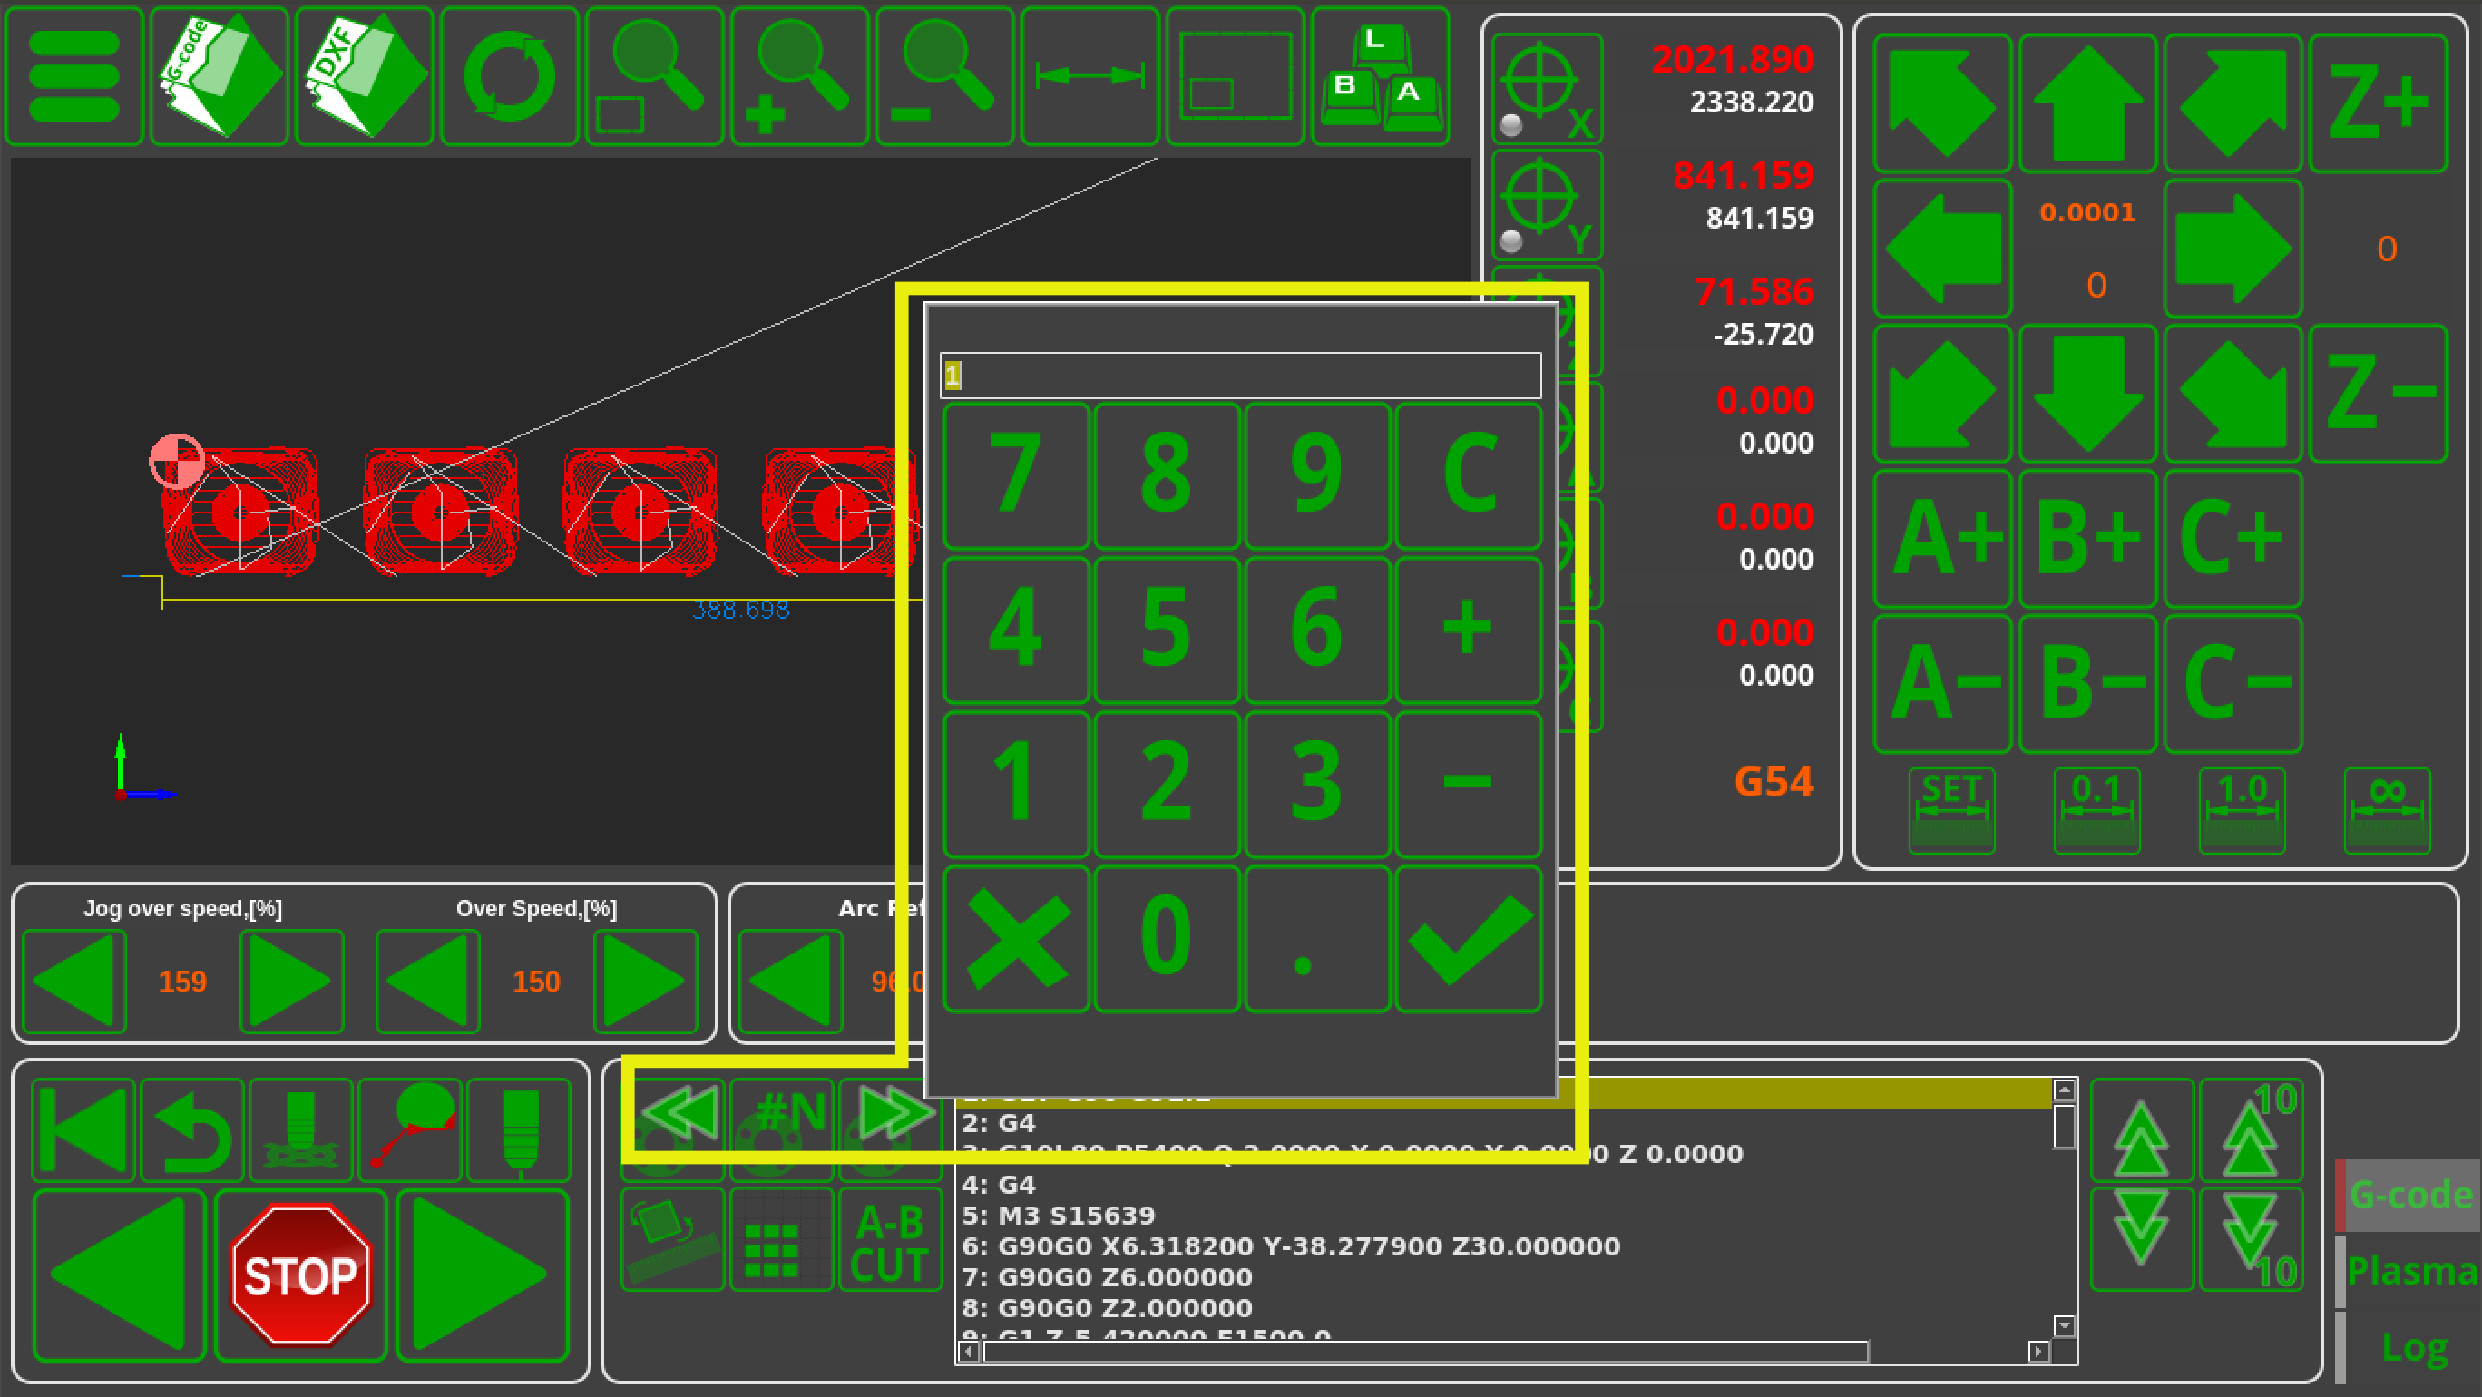Image resolution: width=2482 pixels, height=1397 pixels.
Task: Switch to the Log tab
Action: (2413, 1347)
